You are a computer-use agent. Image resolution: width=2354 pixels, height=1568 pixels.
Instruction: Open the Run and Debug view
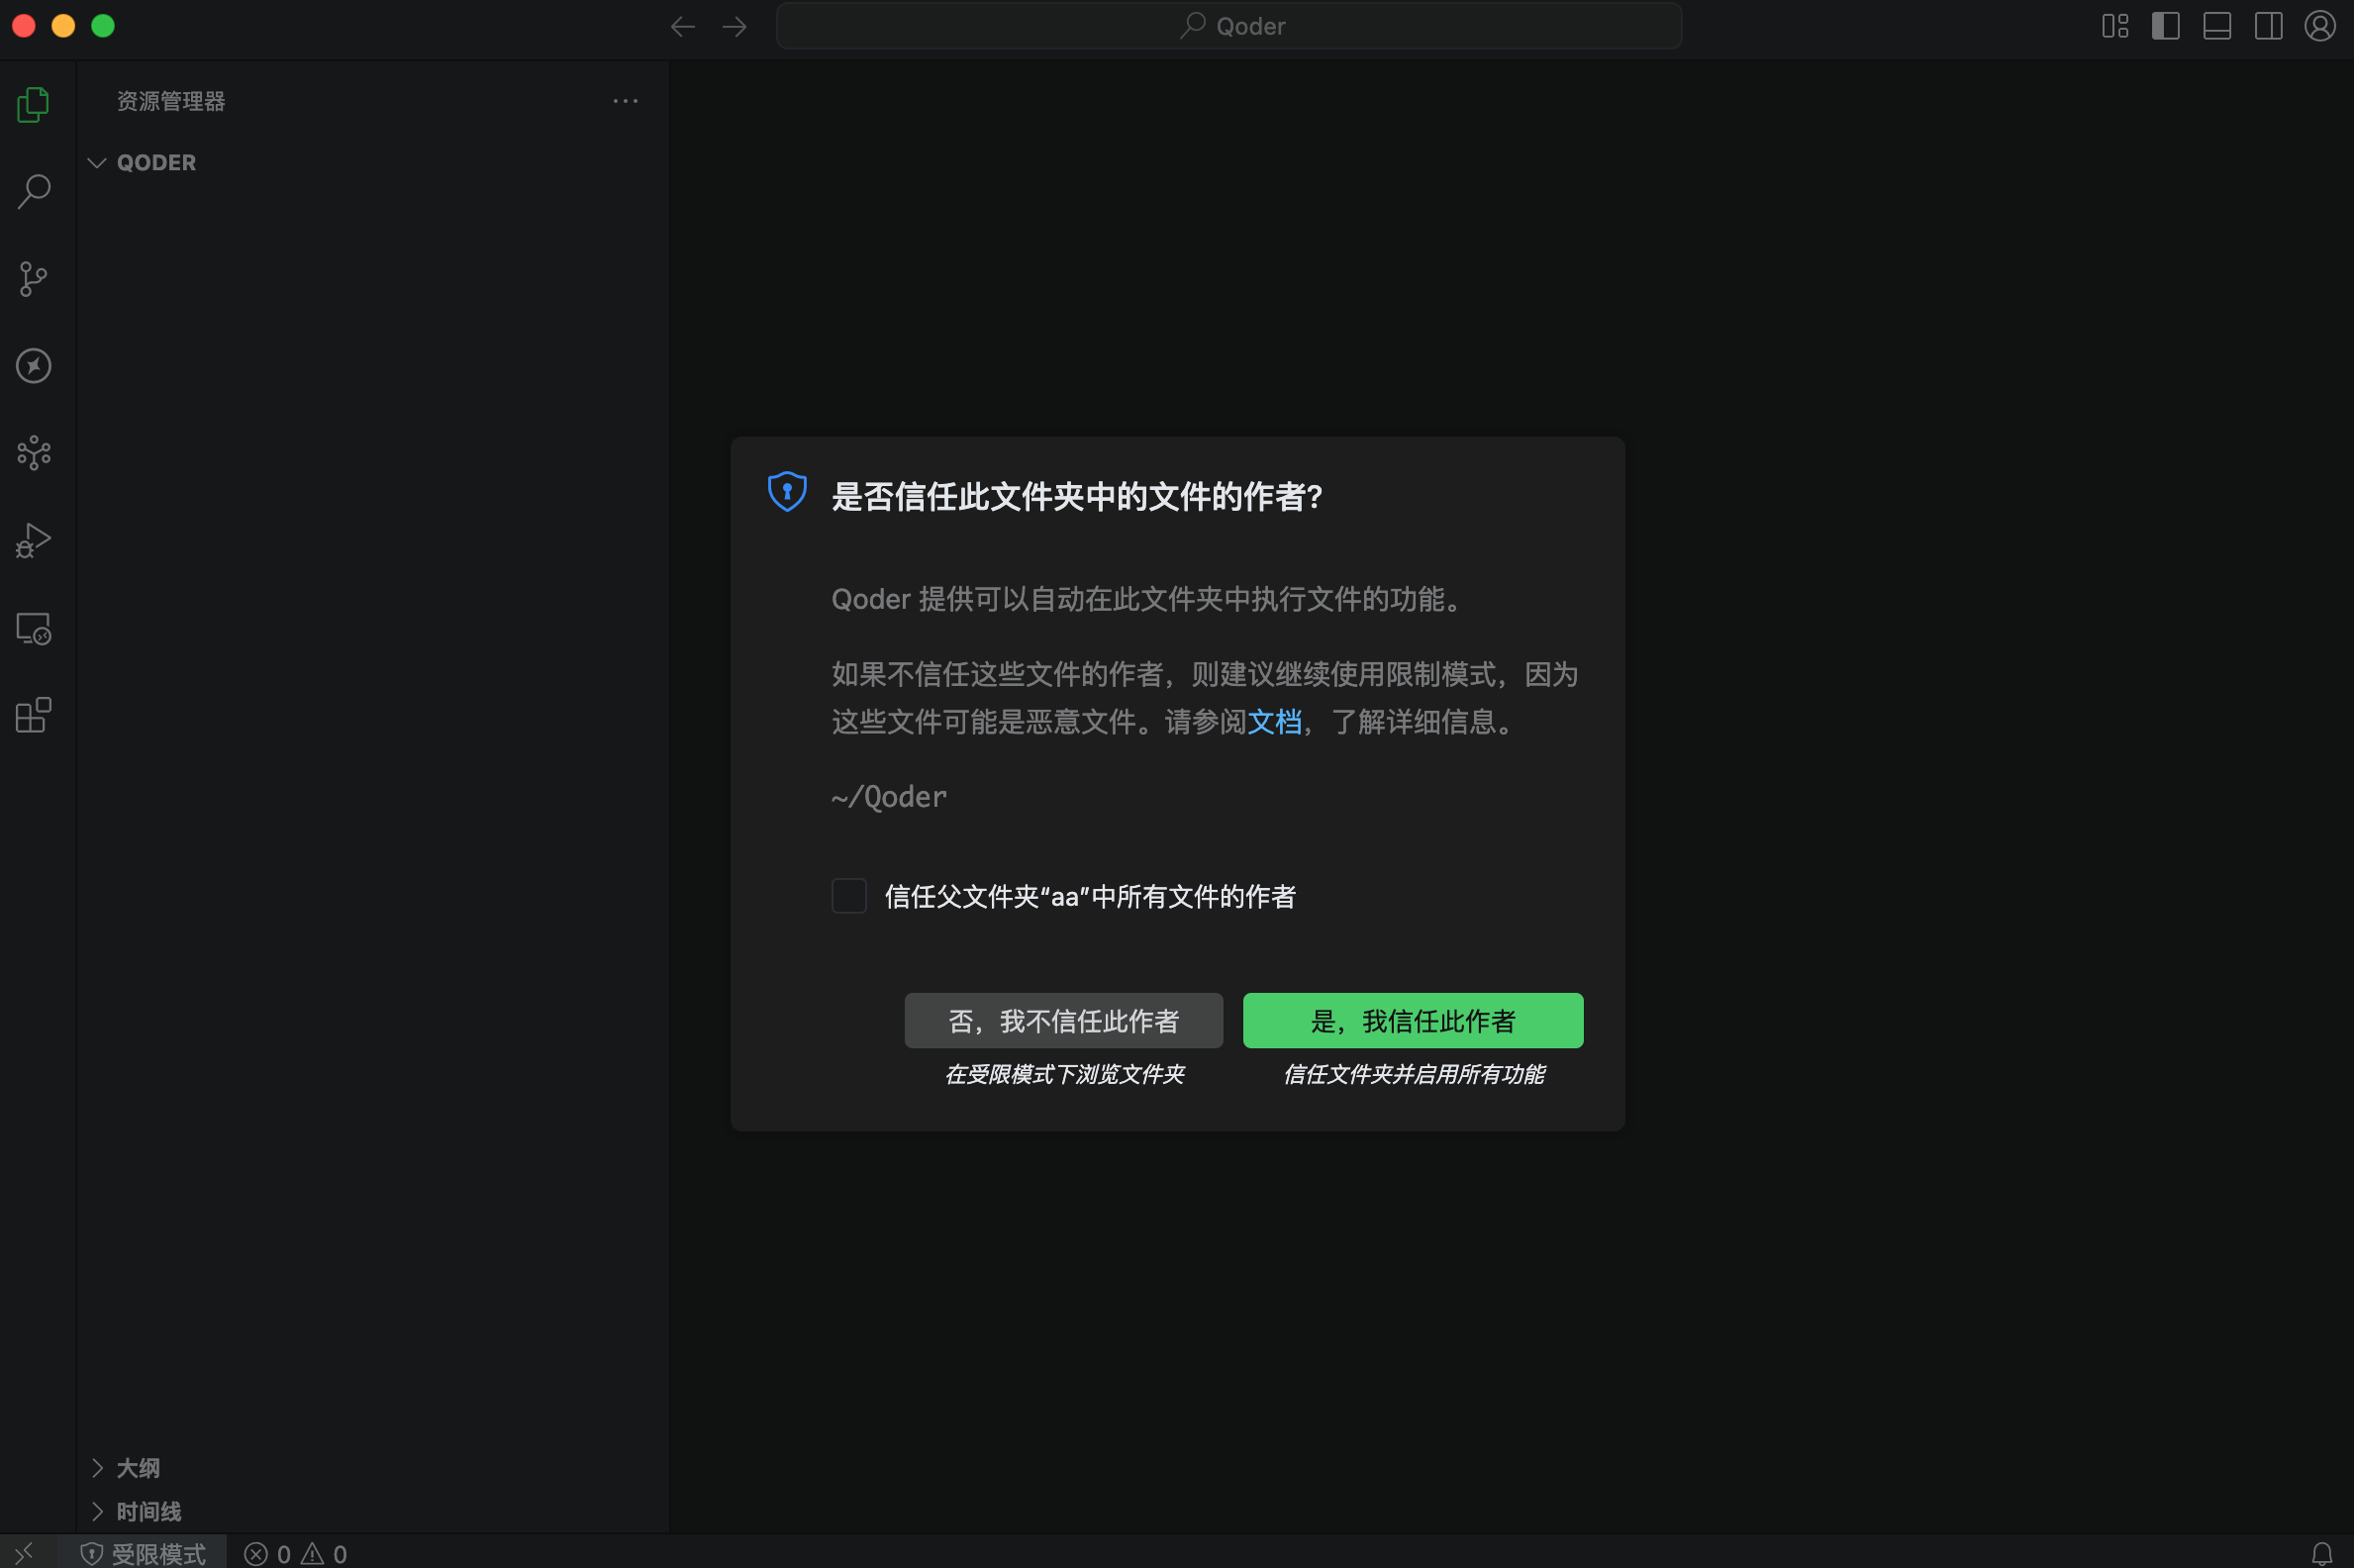coord(33,540)
